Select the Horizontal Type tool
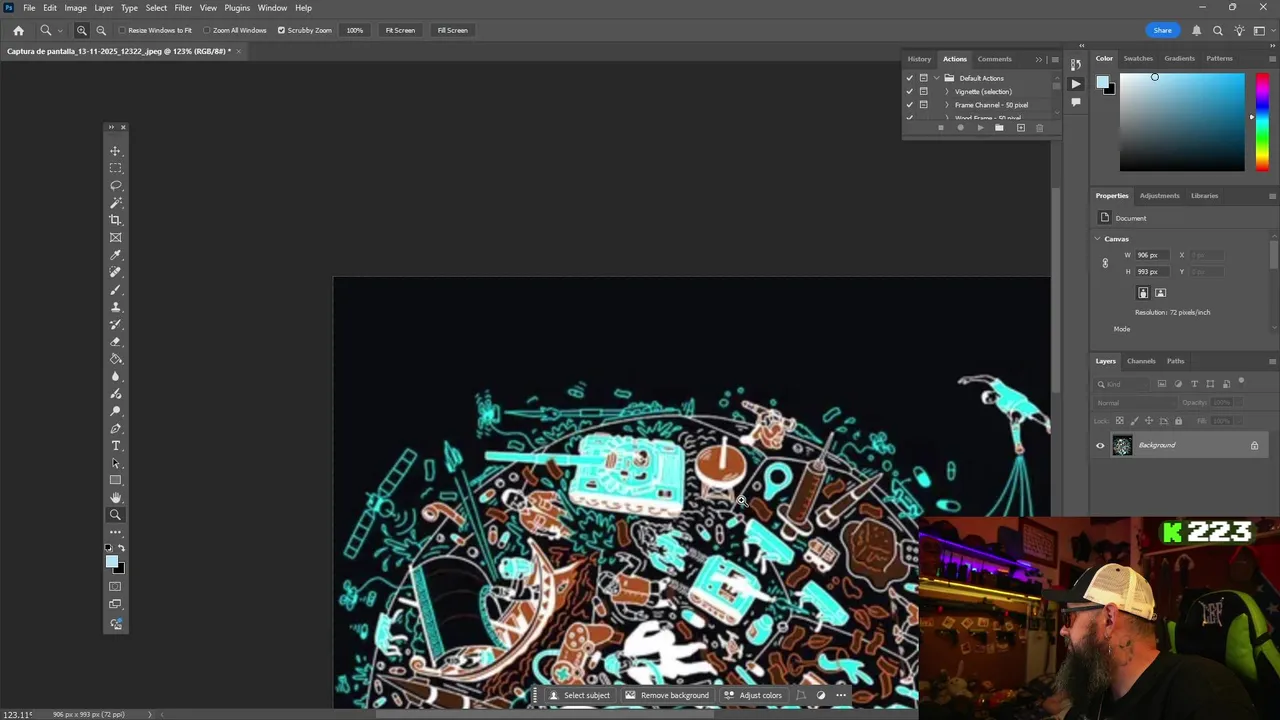1280x720 pixels. pyautogui.click(x=115, y=446)
